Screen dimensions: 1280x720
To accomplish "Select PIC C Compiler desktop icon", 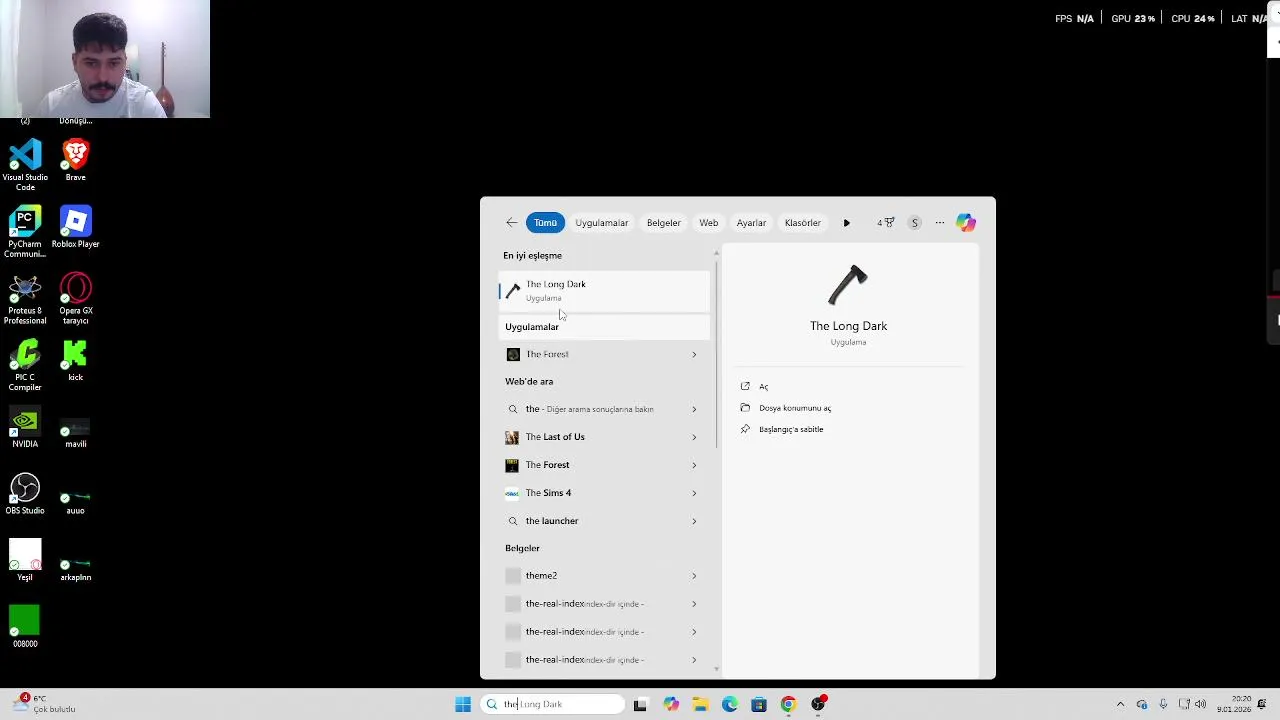I will (25, 365).
